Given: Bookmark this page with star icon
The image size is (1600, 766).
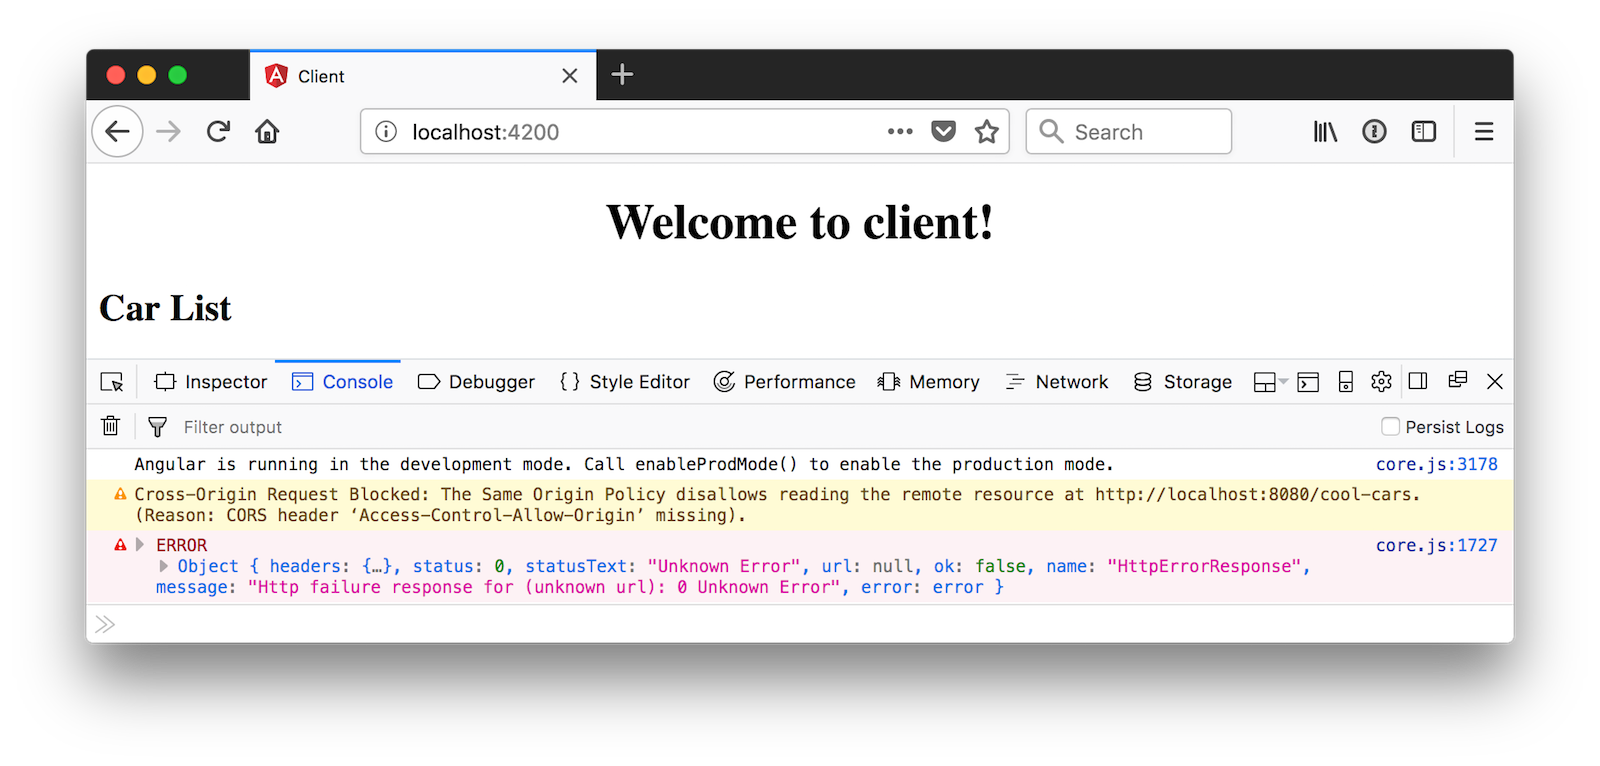Looking at the screenshot, I should (986, 132).
